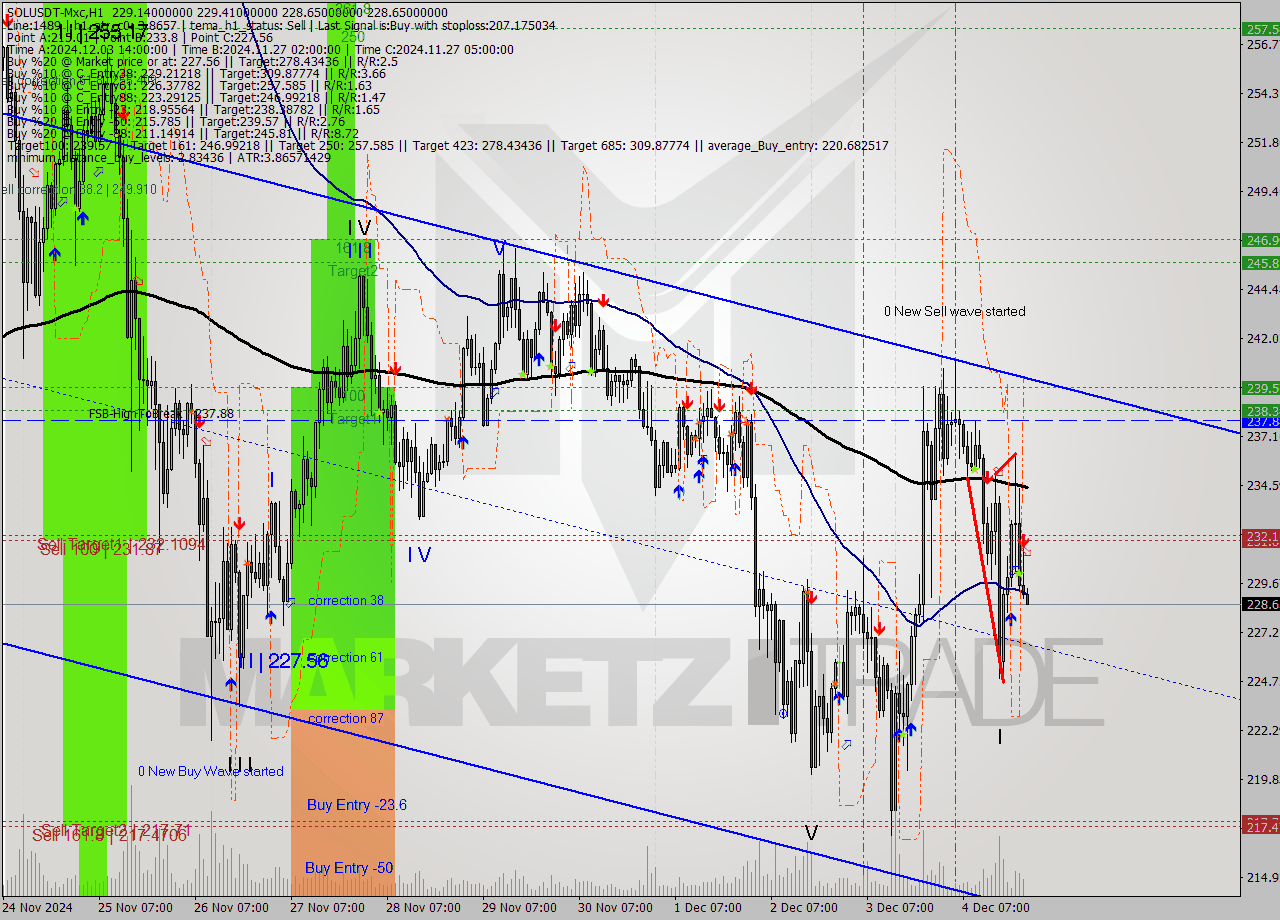
Task: Select the 'Buy Entry -23.6' label
Action: click(x=356, y=805)
